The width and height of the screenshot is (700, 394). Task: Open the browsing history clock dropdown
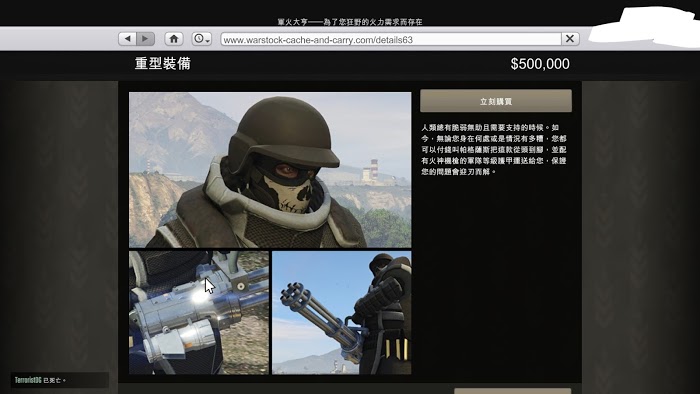pyautogui.click(x=201, y=39)
